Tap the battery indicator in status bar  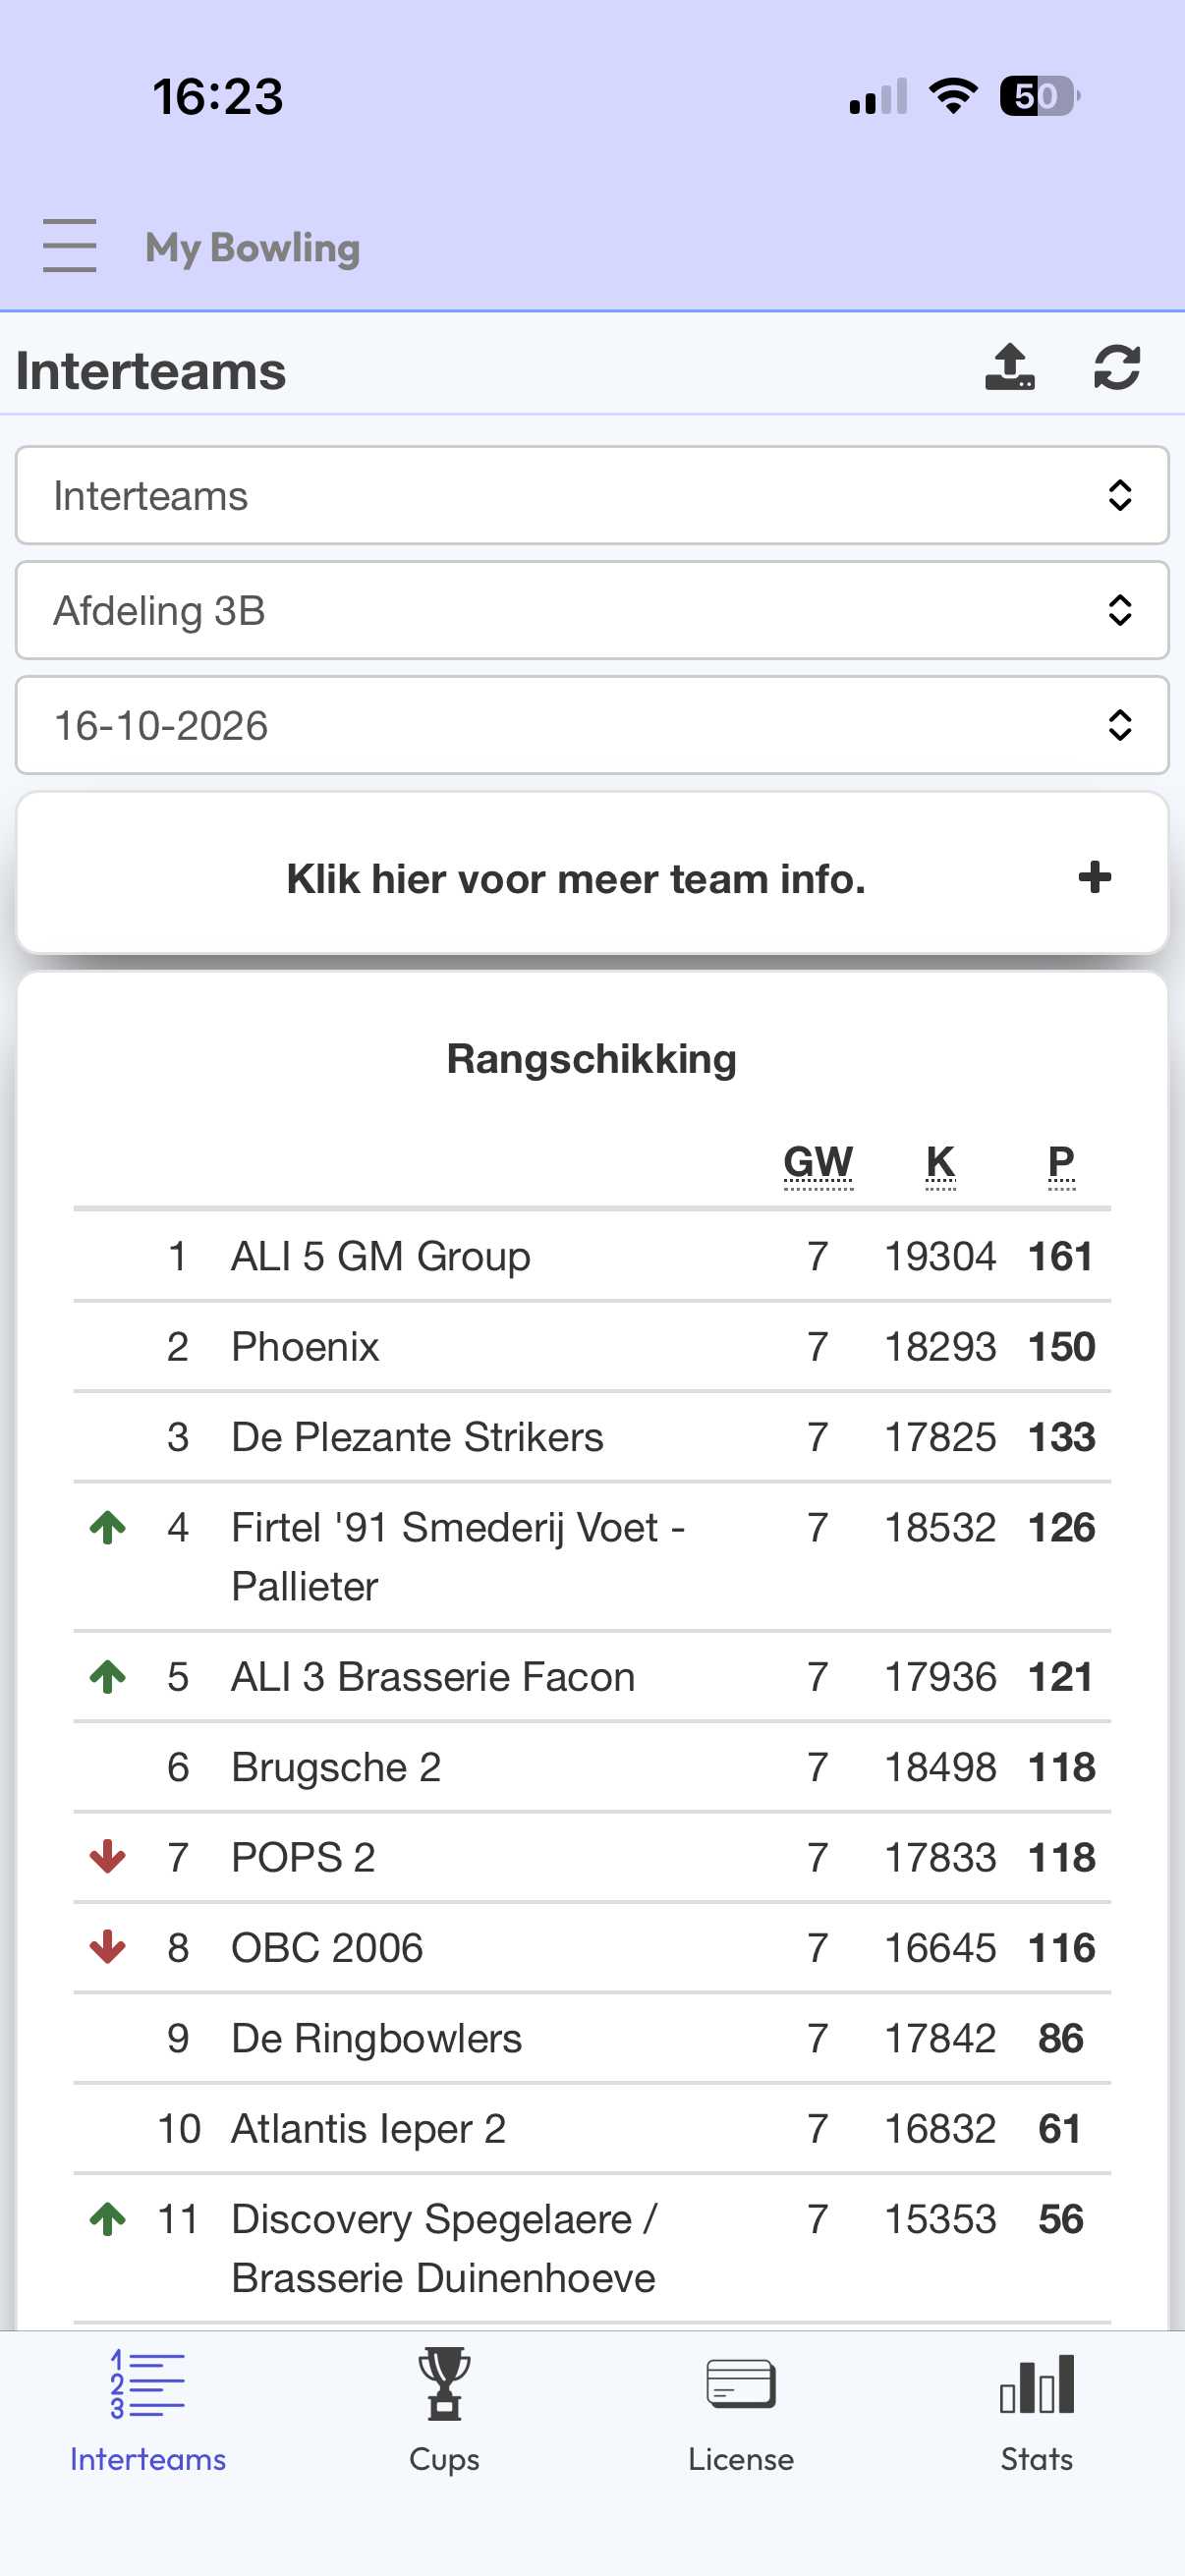(x=1040, y=96)
